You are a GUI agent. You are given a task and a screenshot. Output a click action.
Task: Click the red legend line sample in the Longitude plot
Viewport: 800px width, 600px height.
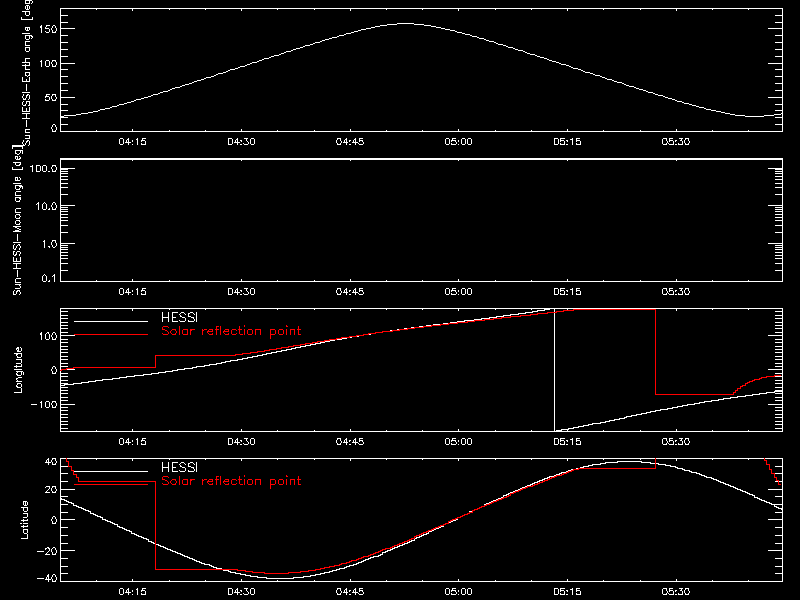click(x=111, y=335)
